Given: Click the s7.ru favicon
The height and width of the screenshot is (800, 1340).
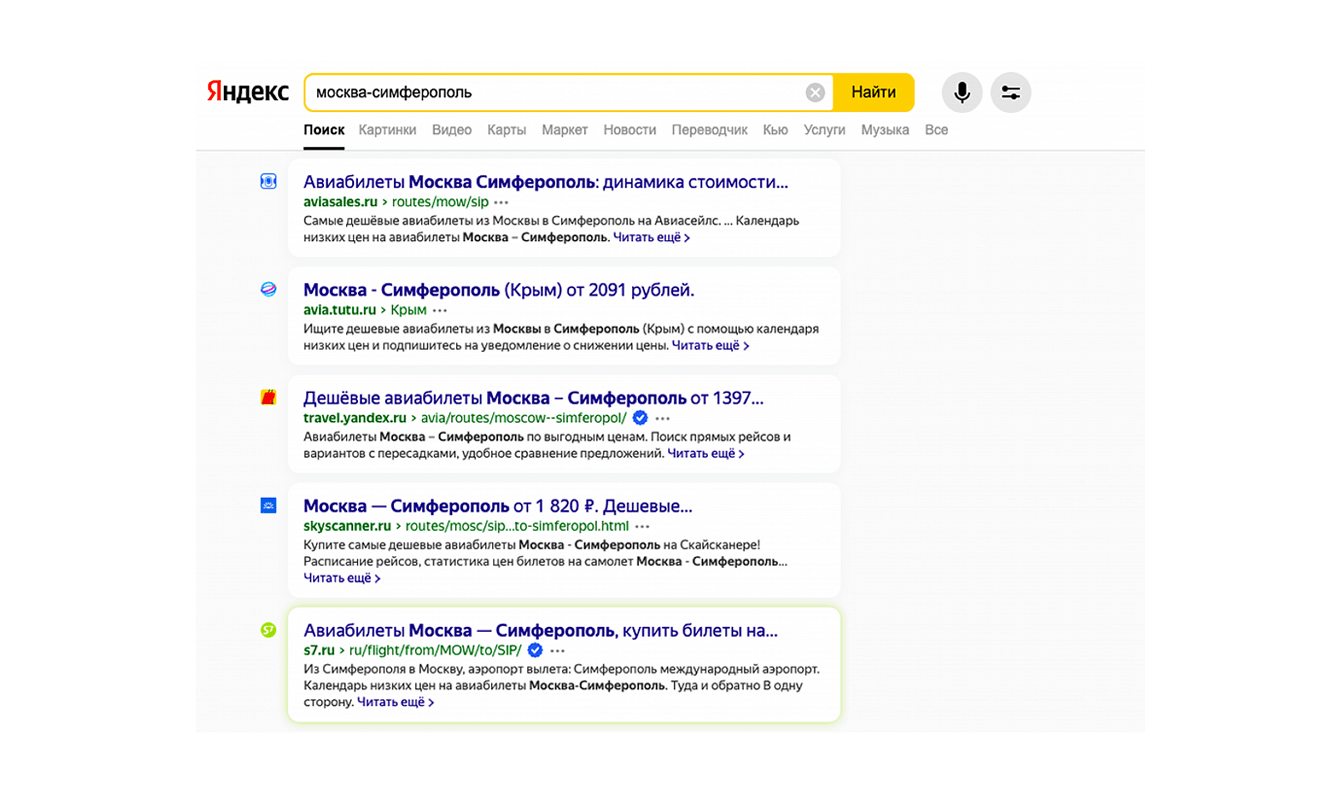Looking at the screenshot, I should pos(268,630).
